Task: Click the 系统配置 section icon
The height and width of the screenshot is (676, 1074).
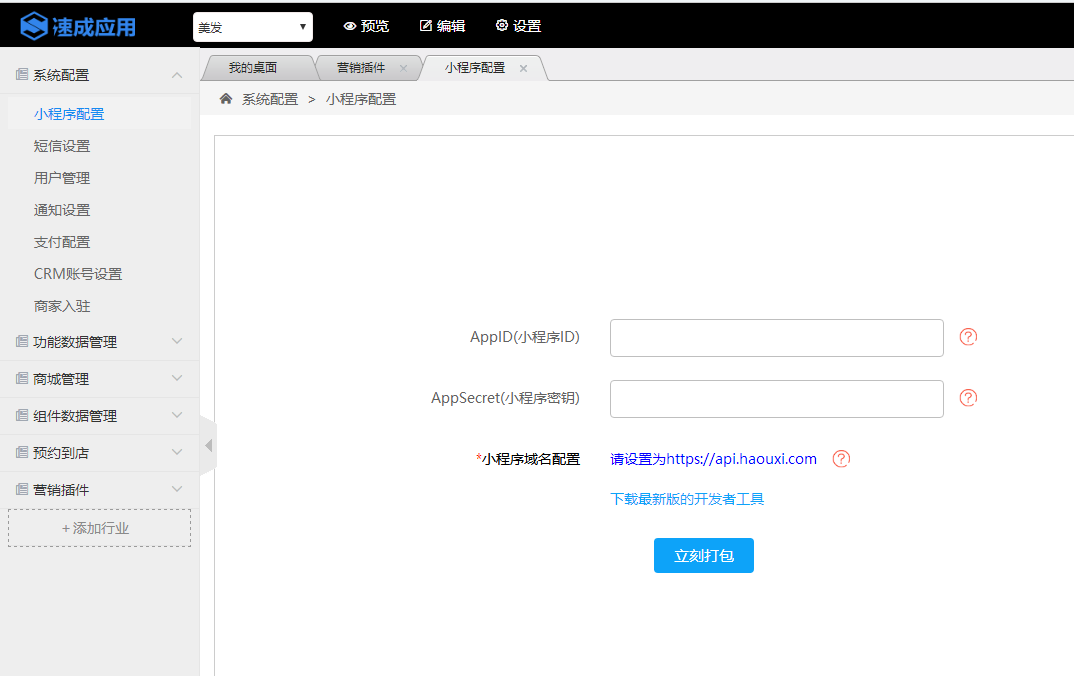Action: 22,74
